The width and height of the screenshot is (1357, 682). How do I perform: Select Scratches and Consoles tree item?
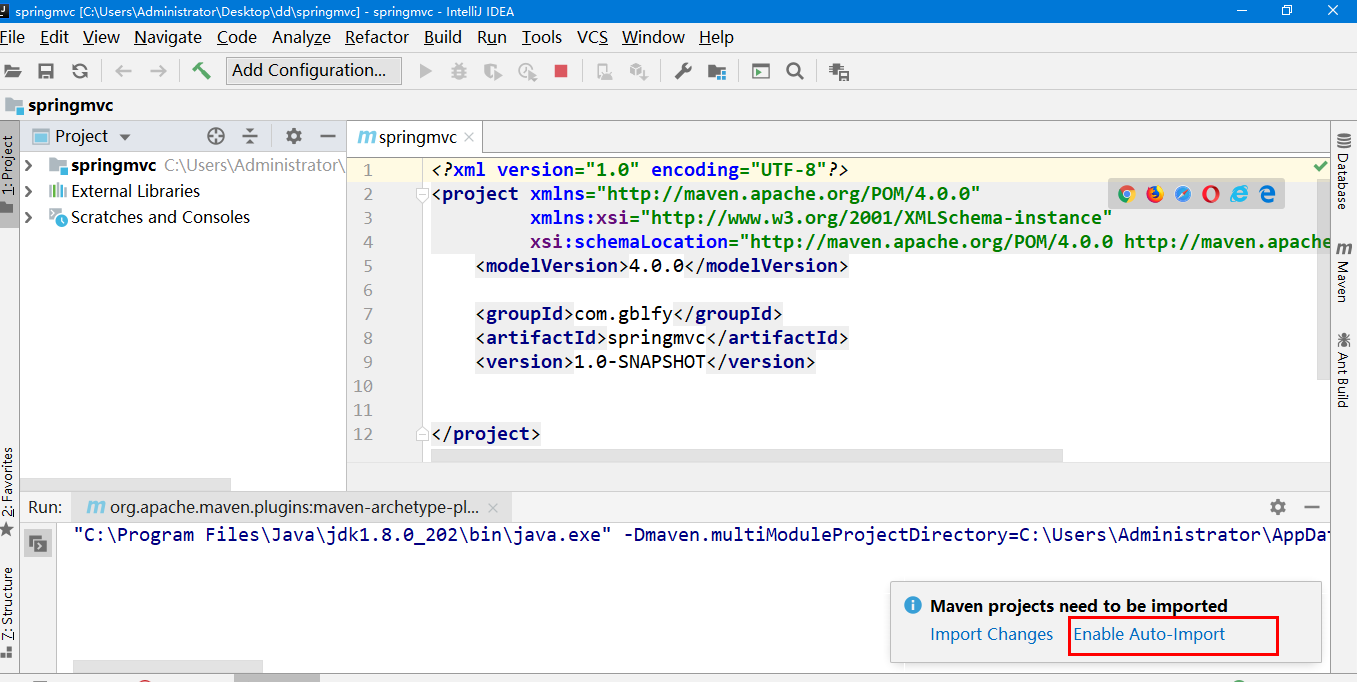click(x=160, y=217)
